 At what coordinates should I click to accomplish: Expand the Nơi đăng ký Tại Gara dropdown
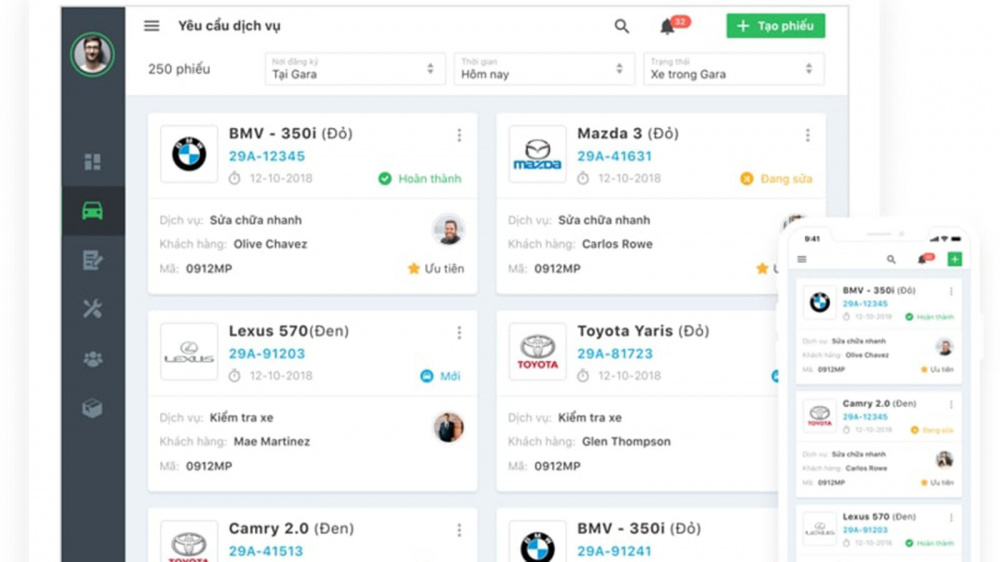(x=355, y=69)
